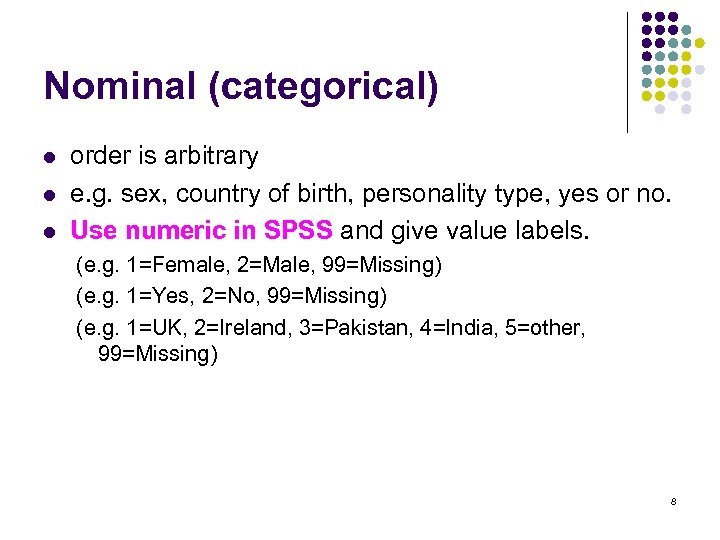Click the indented "99=Missing)" continuation line

(x=157, y=353)
